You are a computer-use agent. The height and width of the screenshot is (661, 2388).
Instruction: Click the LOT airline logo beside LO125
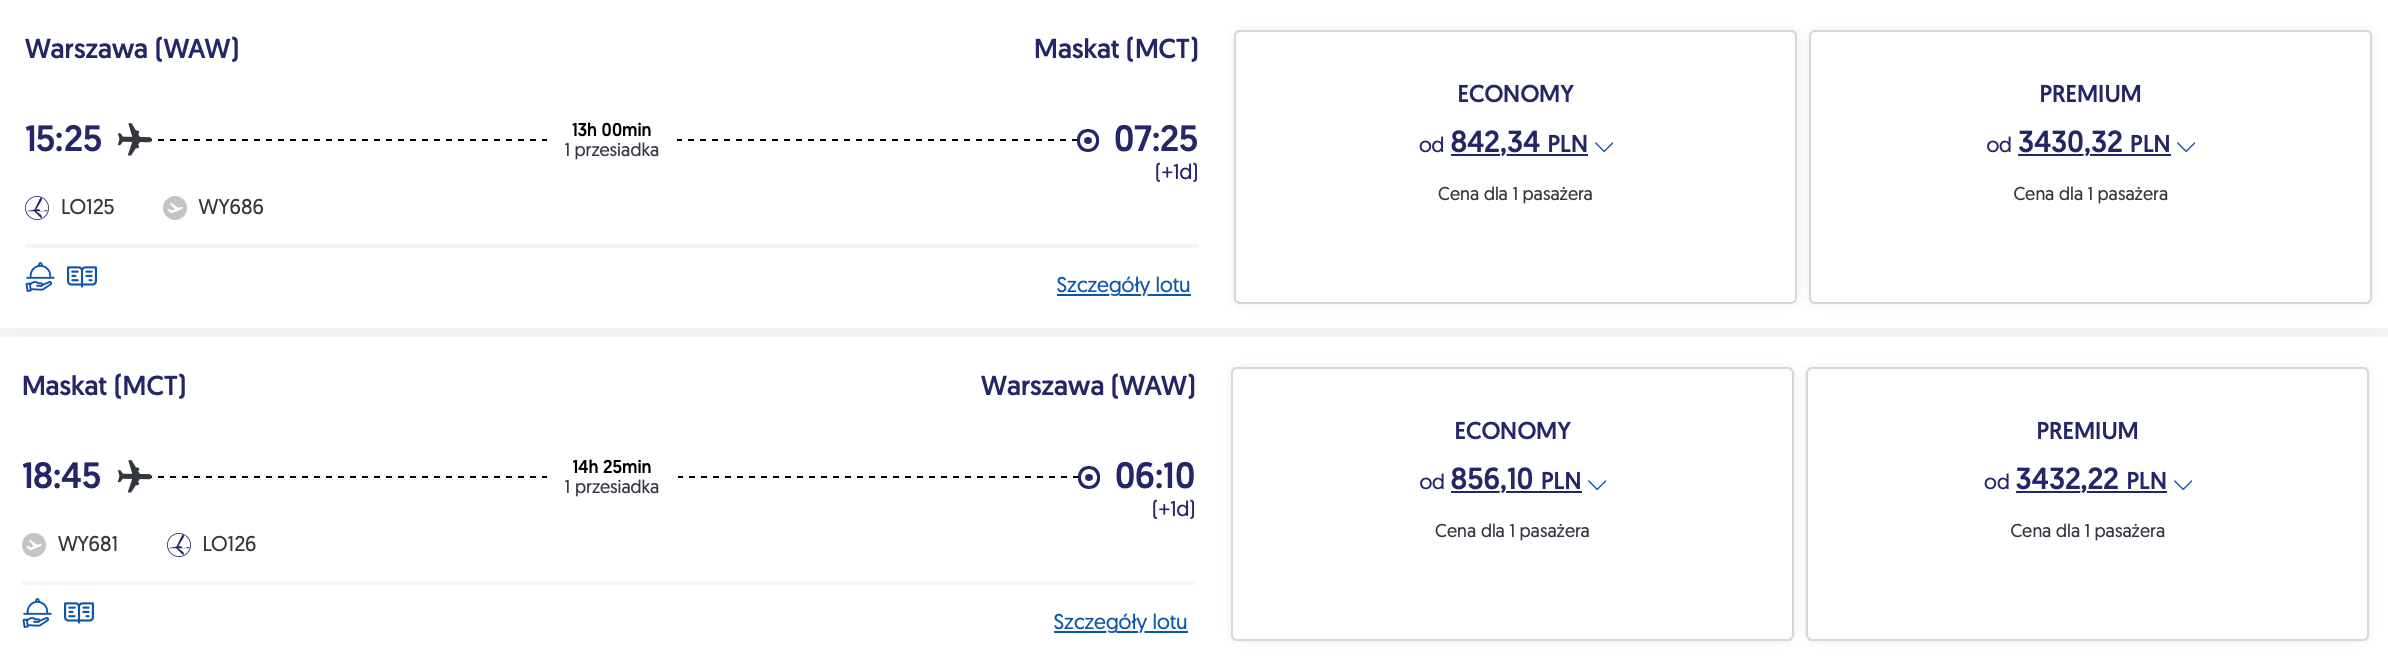pyautogui.click(x=37, y=208)
